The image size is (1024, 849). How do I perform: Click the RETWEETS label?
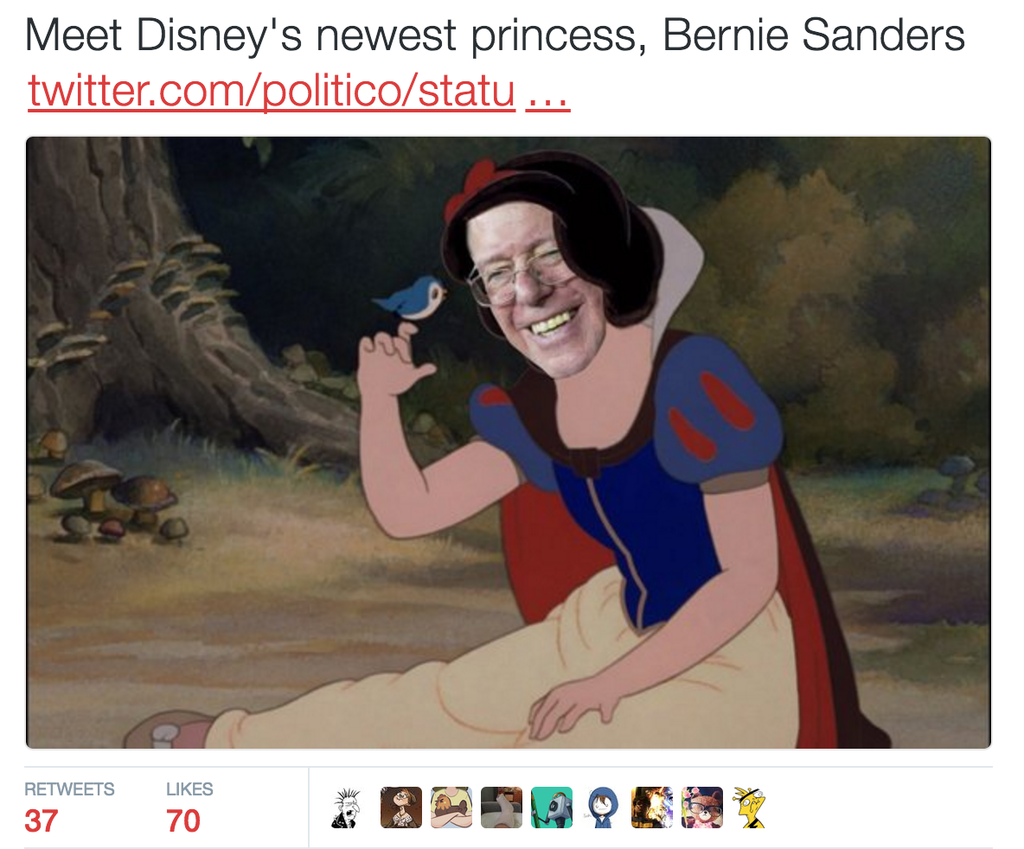click(x=69, y=789)
